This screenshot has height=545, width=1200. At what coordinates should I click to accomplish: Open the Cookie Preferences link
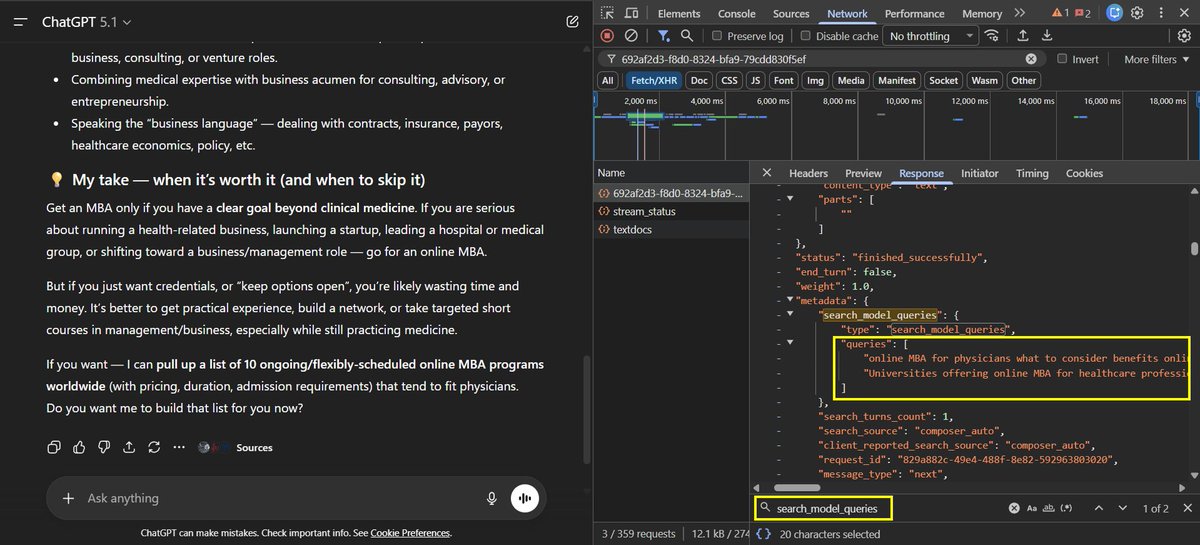[x=410, y=533]
